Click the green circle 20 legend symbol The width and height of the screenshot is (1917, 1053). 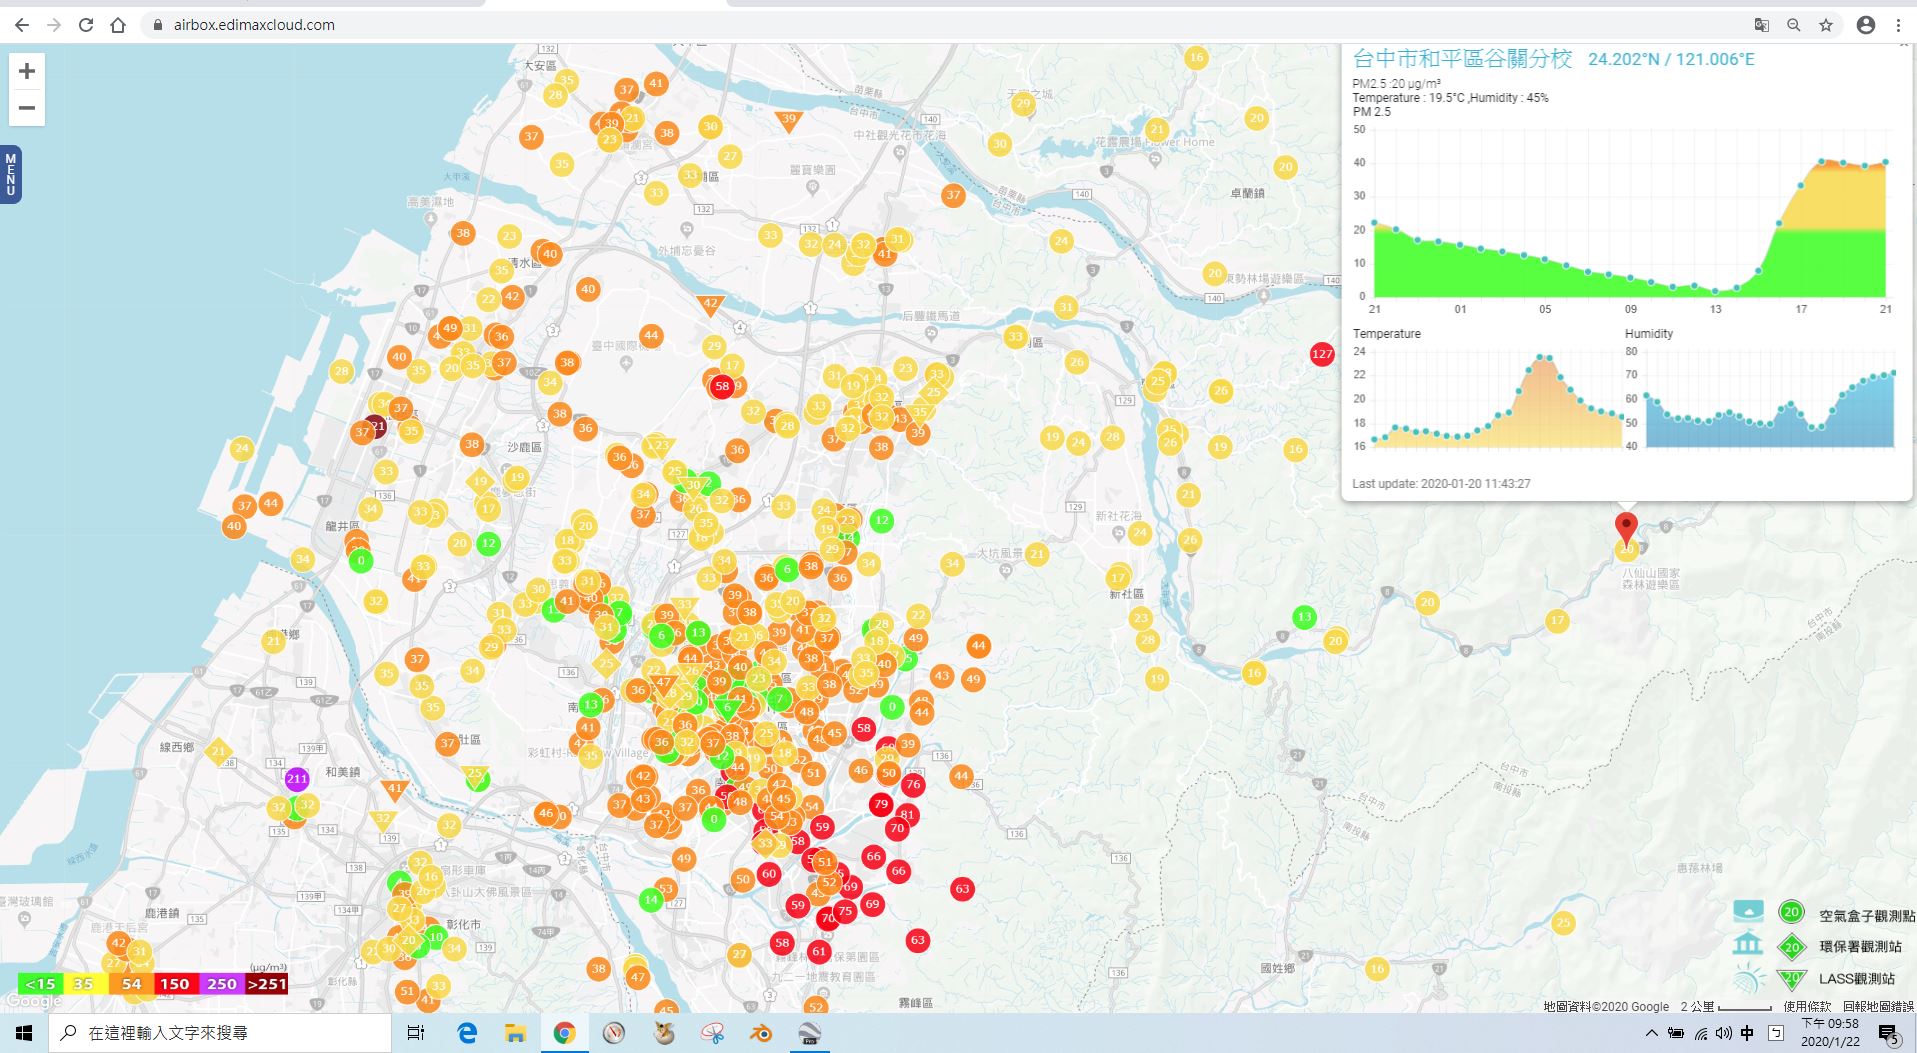tap(1791, 912)
